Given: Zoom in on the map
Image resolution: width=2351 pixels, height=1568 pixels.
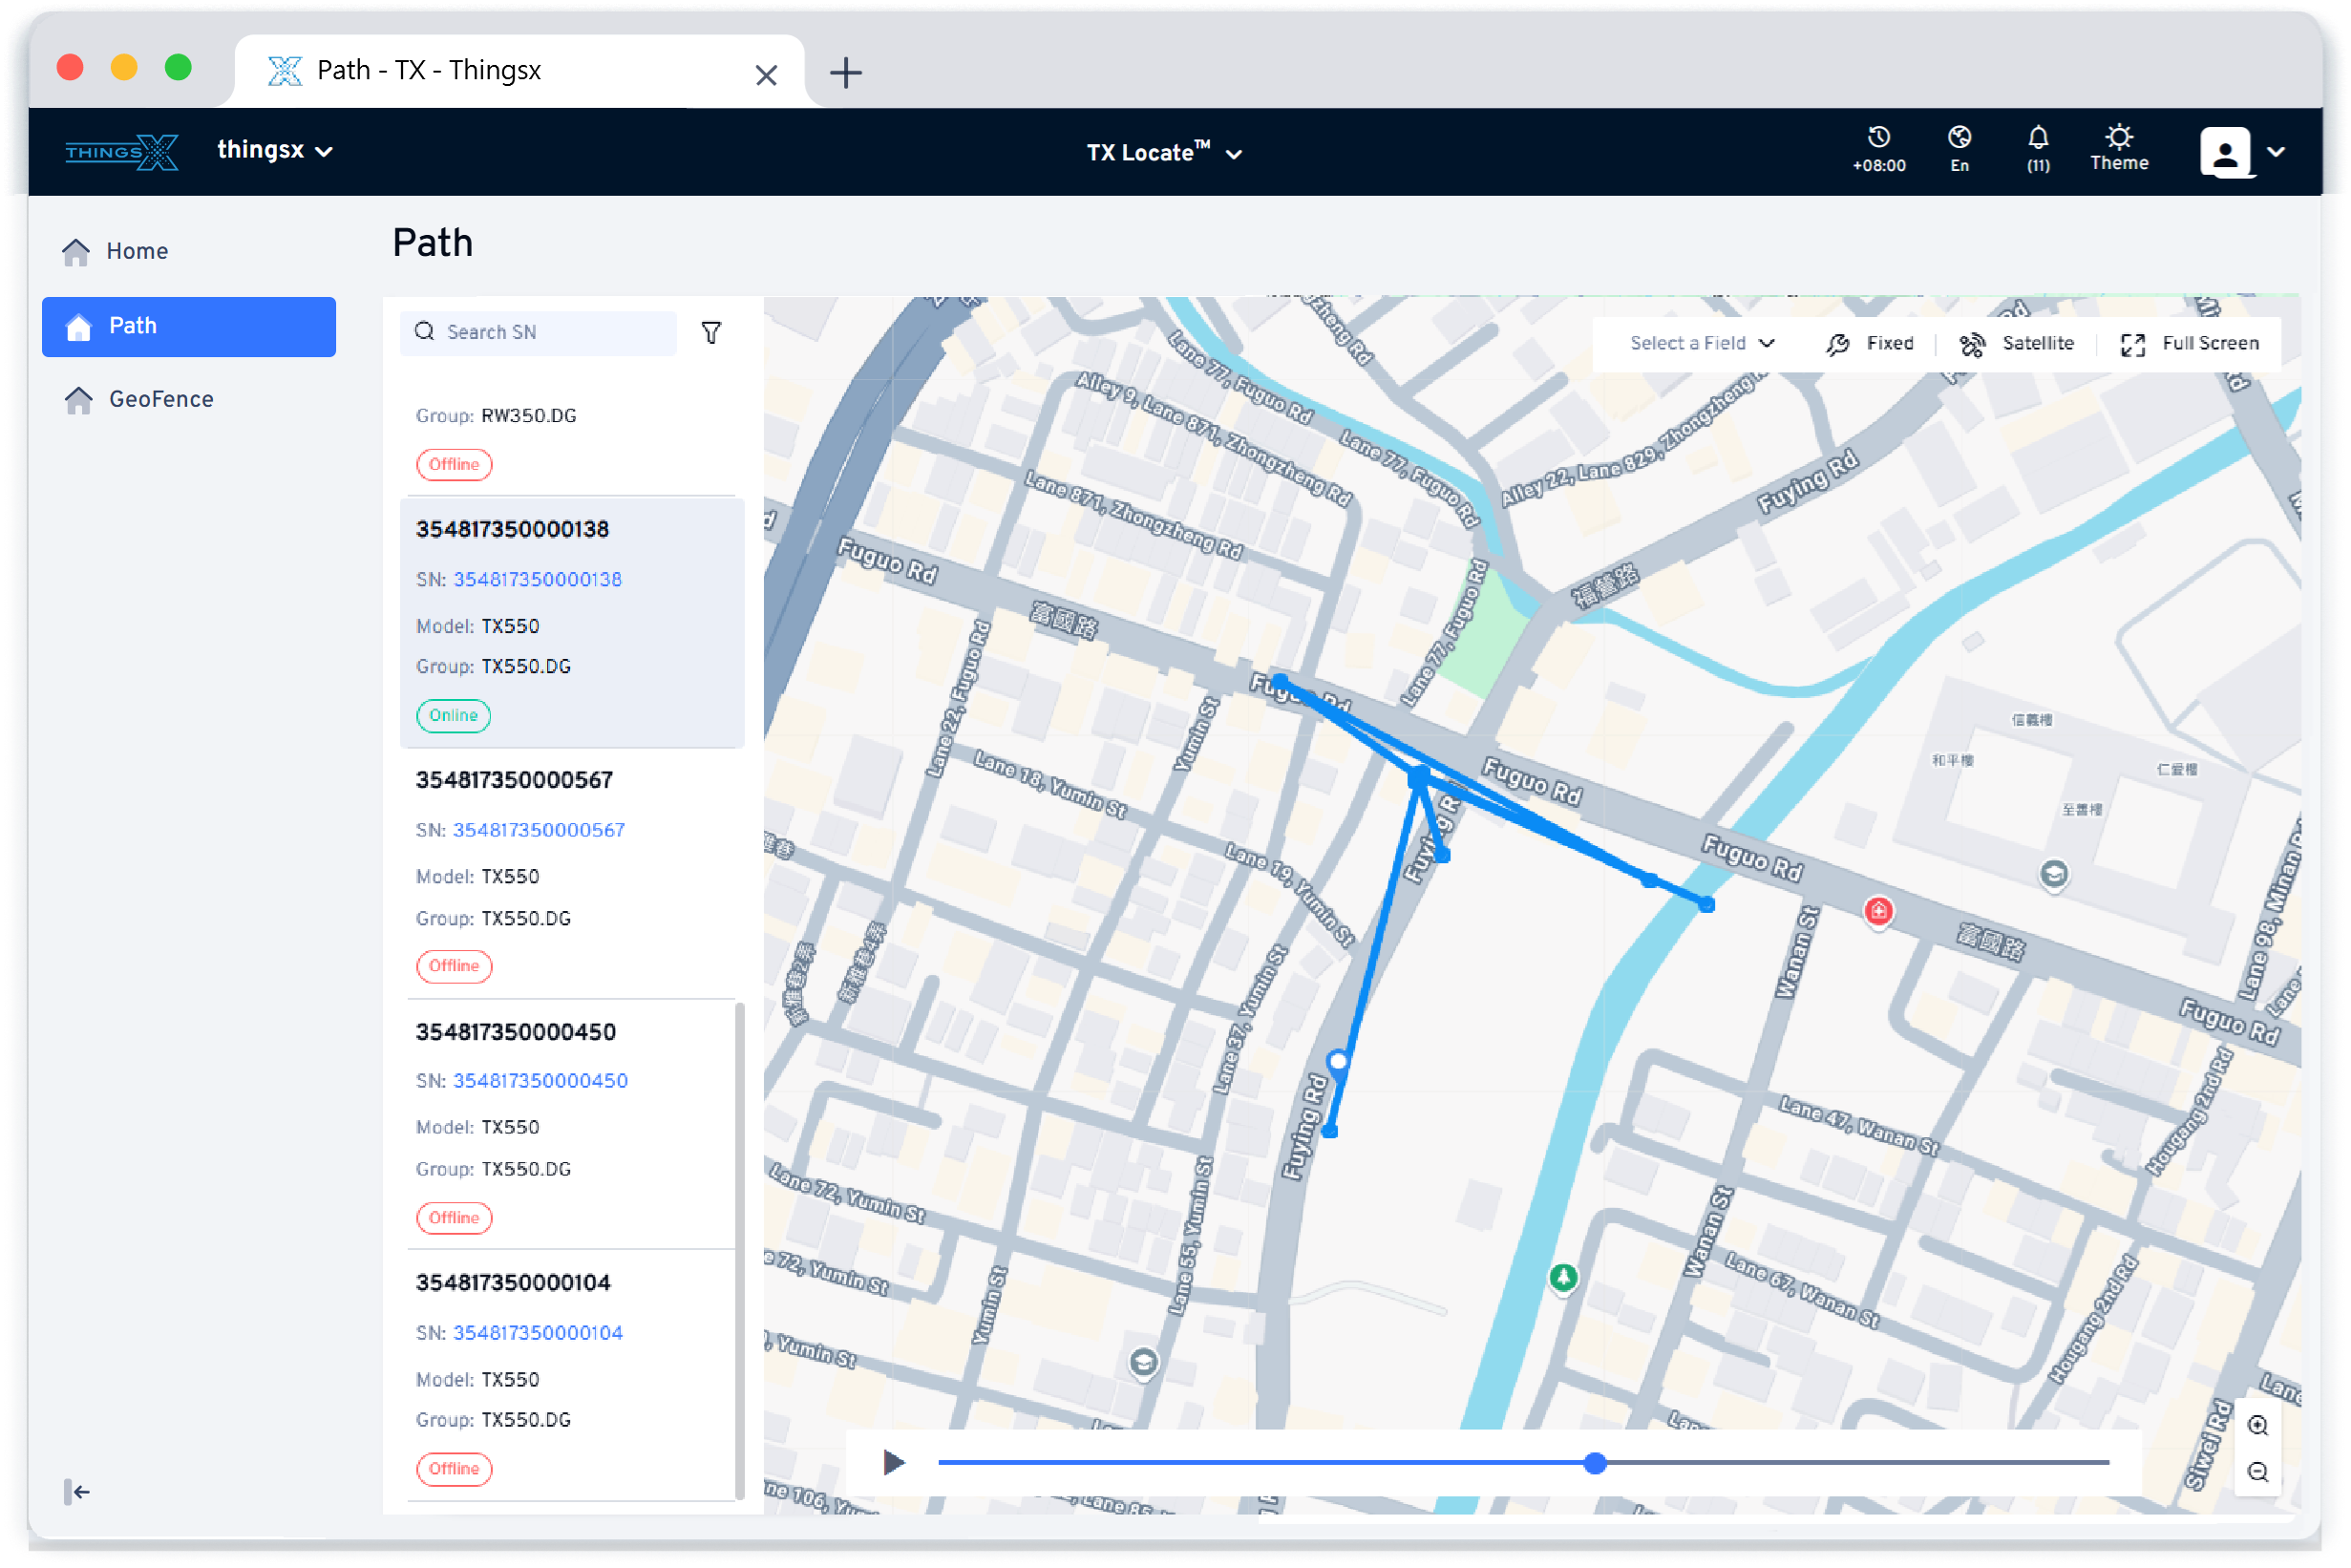Looking at the screenshot, I should pos(2257,1425).
